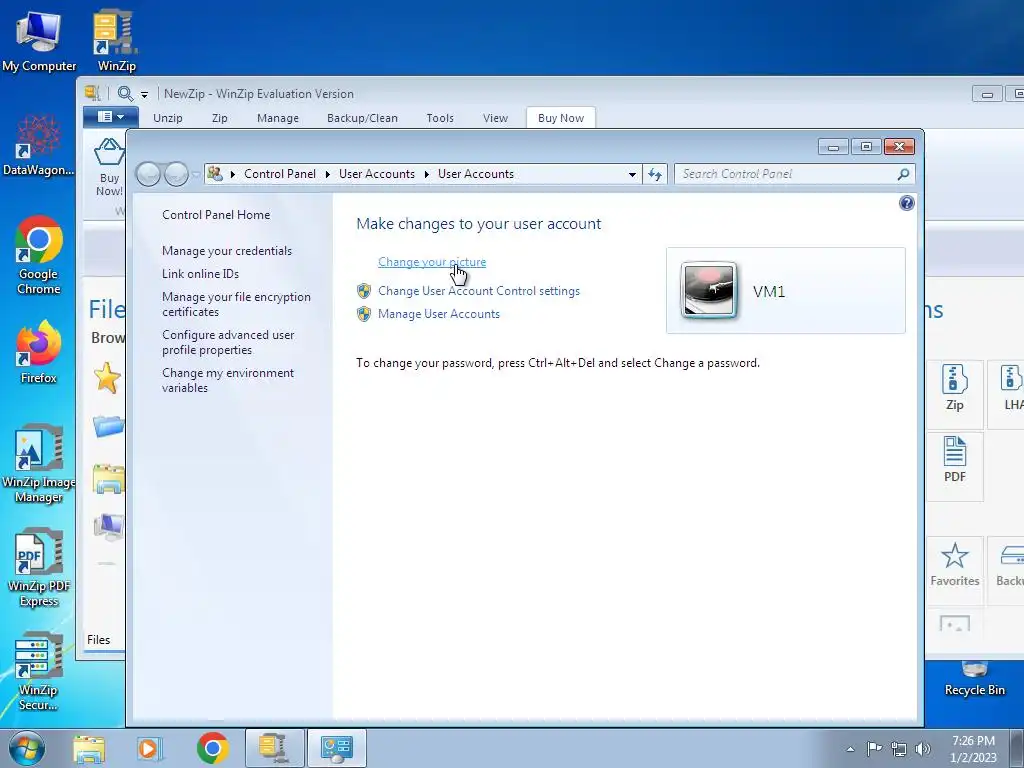Viewport: 1024px width, 768px height.
Task: Launch Google Chrome from the desktop
Action: coord(39,255)
